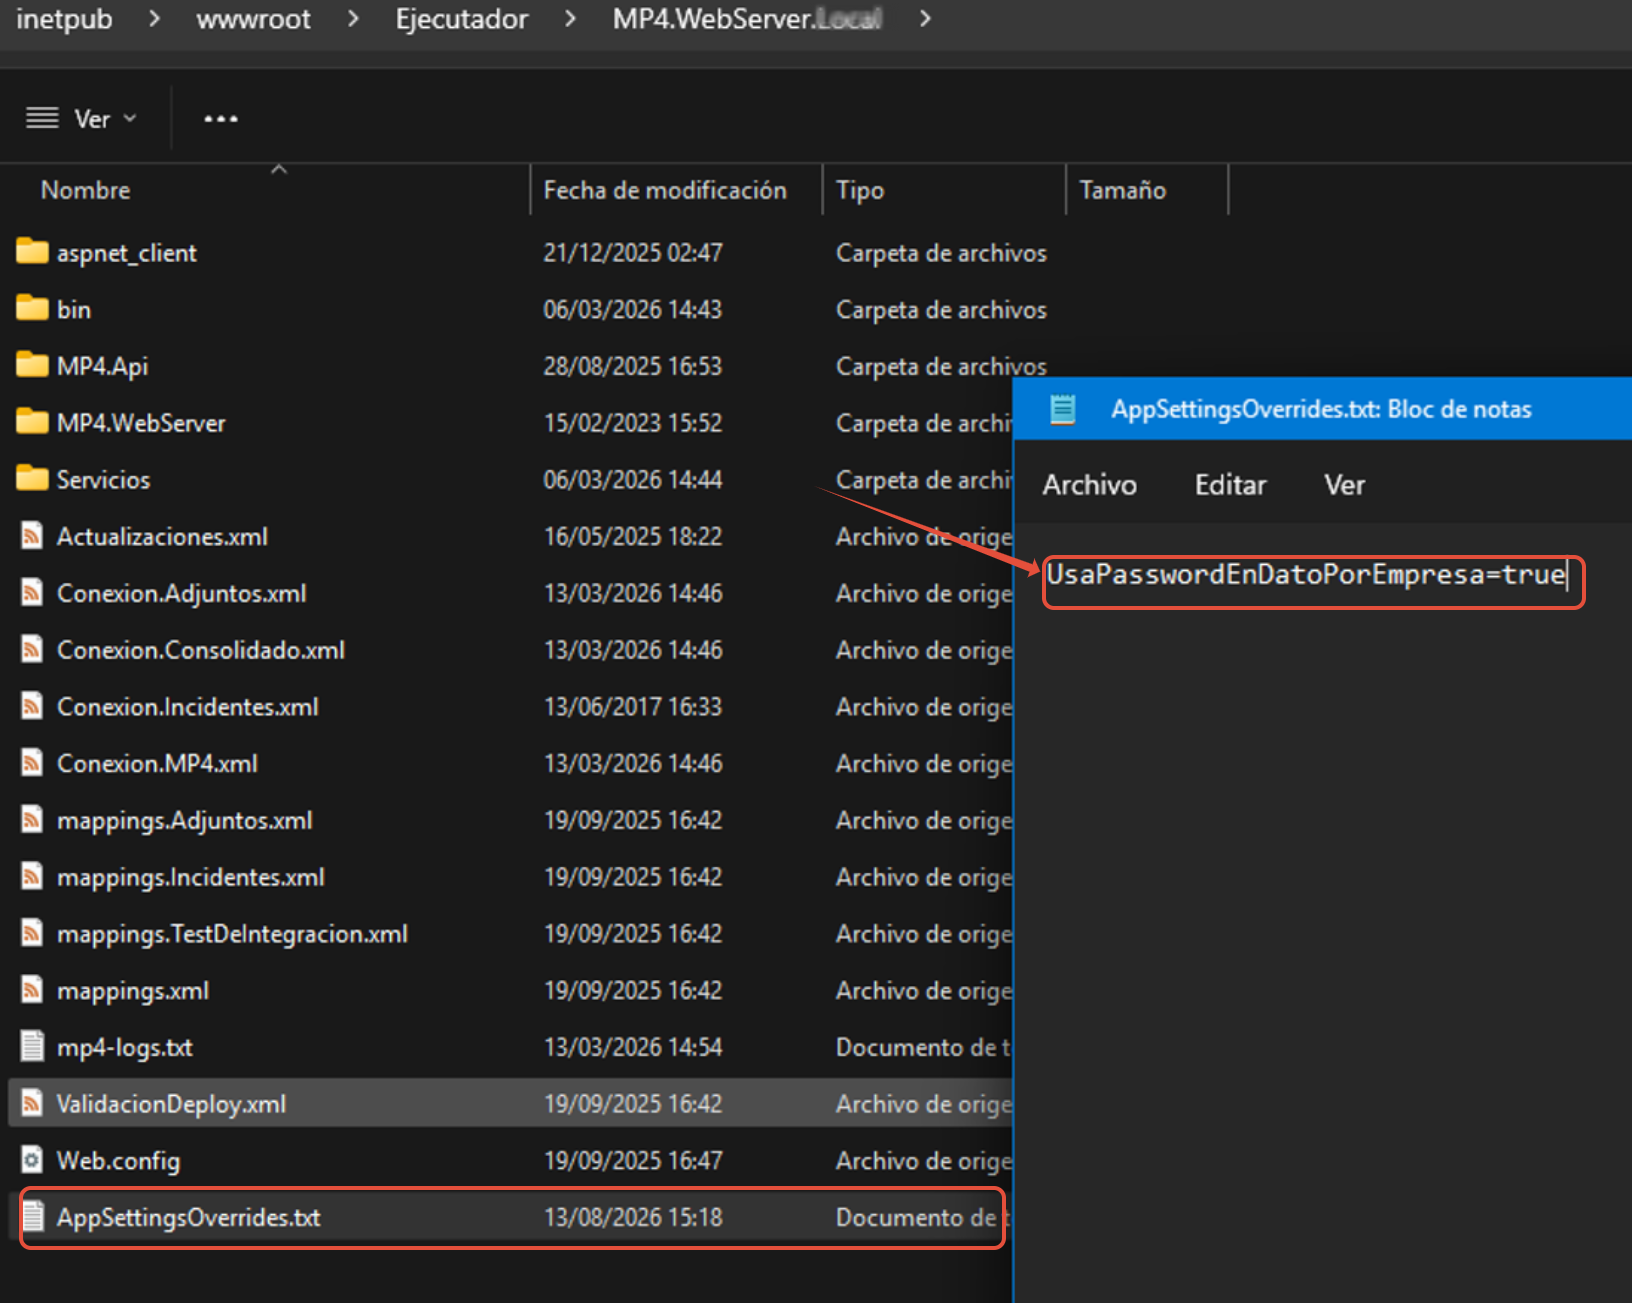The width and height of the screenshot is (1632, 1303).
Task: Expand the chevron after Ejecutador in breadcrumb
Action: (570, 19)
